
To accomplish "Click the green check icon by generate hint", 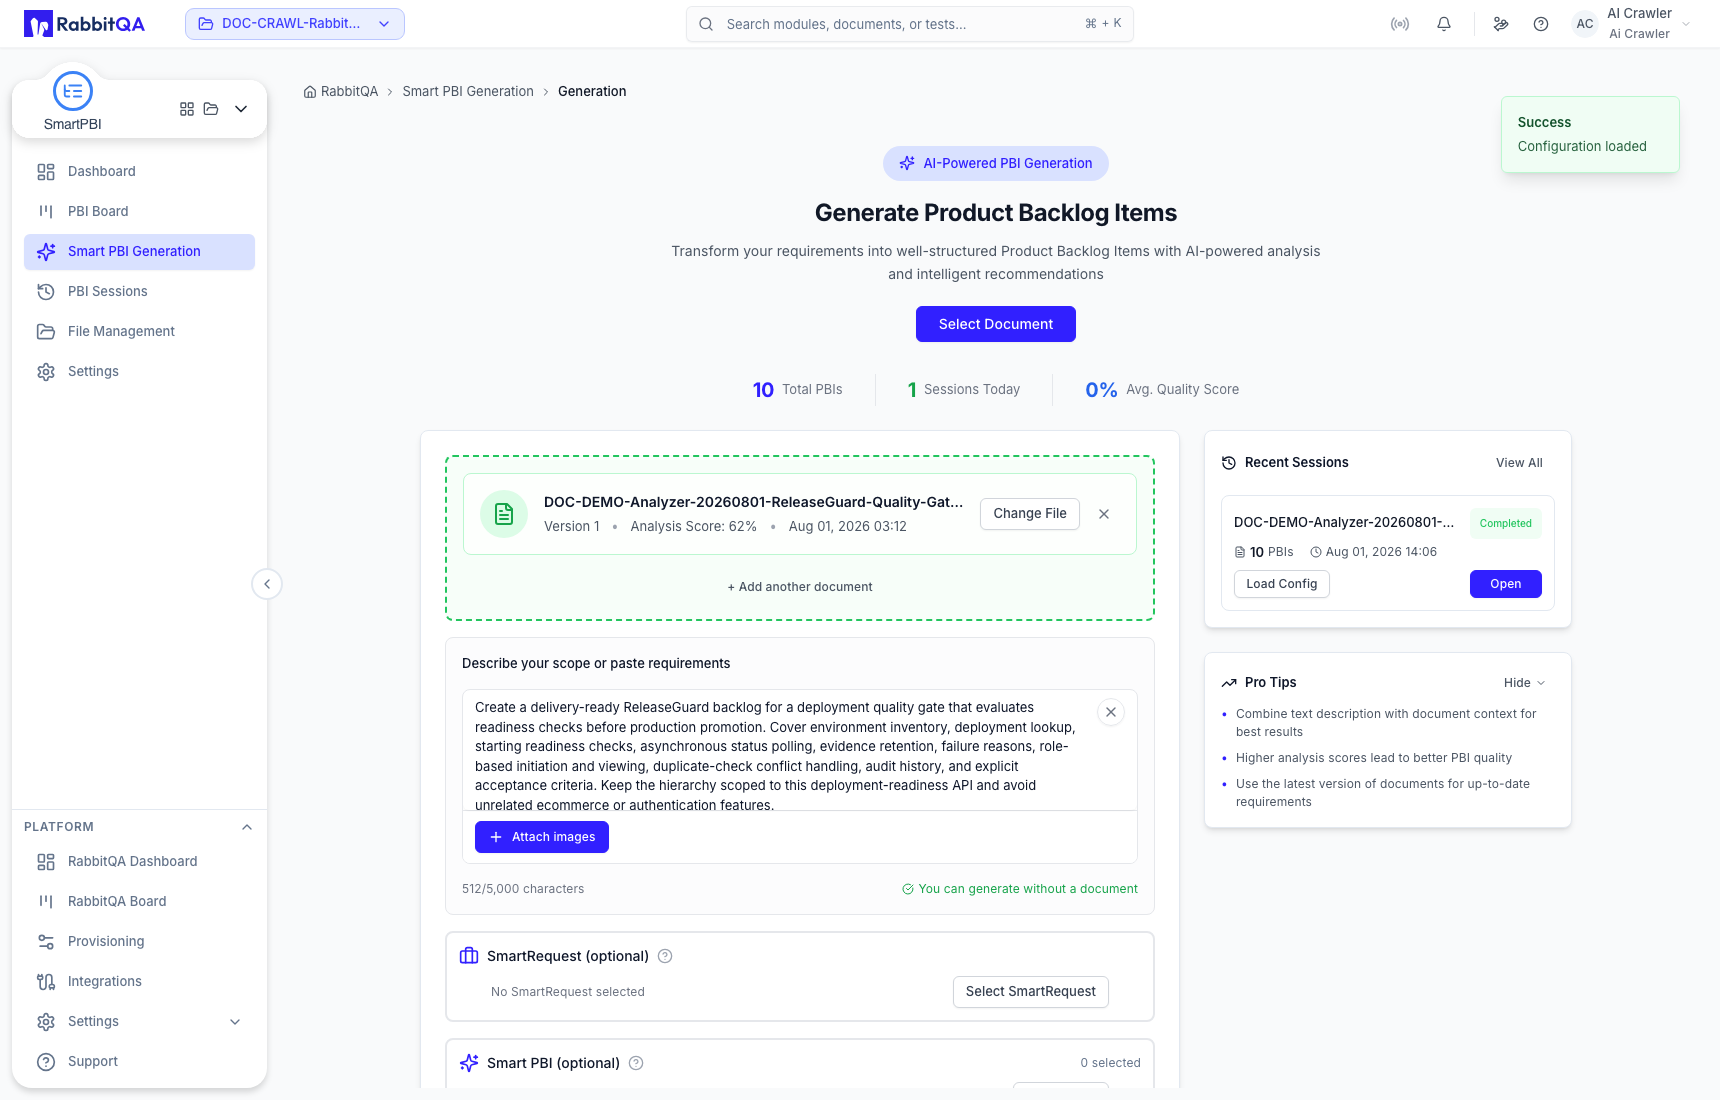I will point(908,889).
